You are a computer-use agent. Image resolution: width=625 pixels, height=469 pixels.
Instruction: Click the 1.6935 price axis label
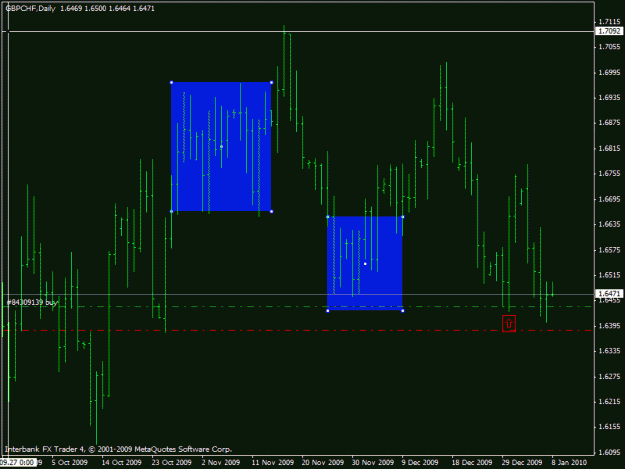click(609, 98)
